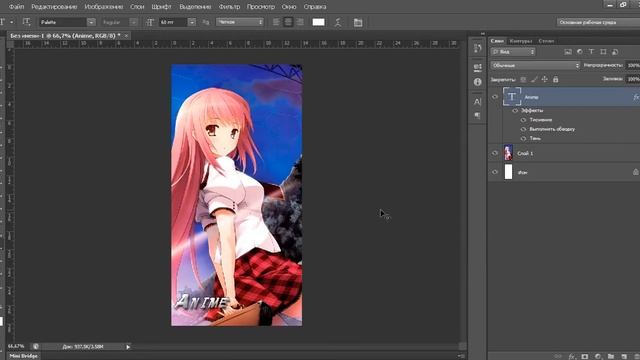The height and width of the screenshot is (360, 640).
Task: Click the layer opacity value field
Action: coord(633,65)
